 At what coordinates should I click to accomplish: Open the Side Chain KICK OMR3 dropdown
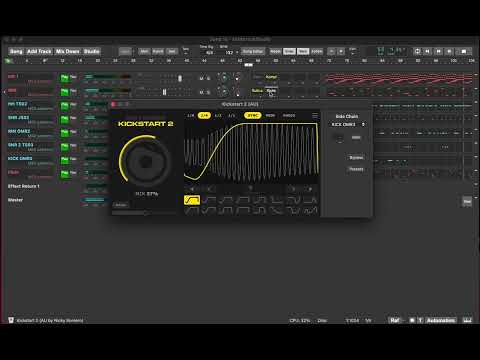pos(348,124)
